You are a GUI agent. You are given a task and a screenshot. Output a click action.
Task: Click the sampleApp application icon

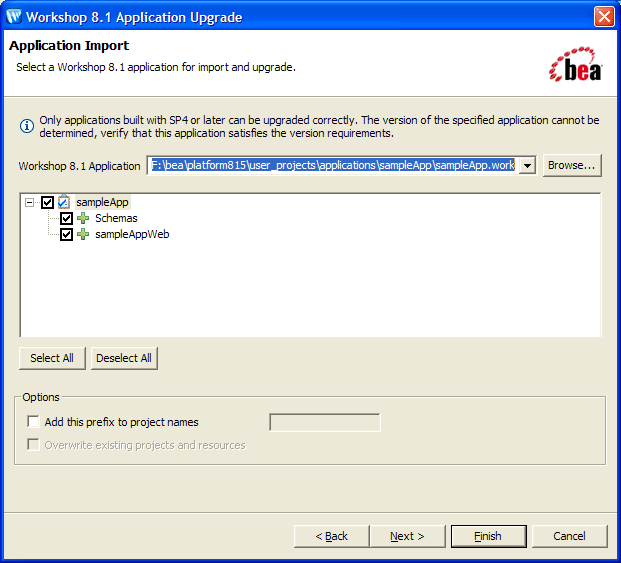point(64,202)
